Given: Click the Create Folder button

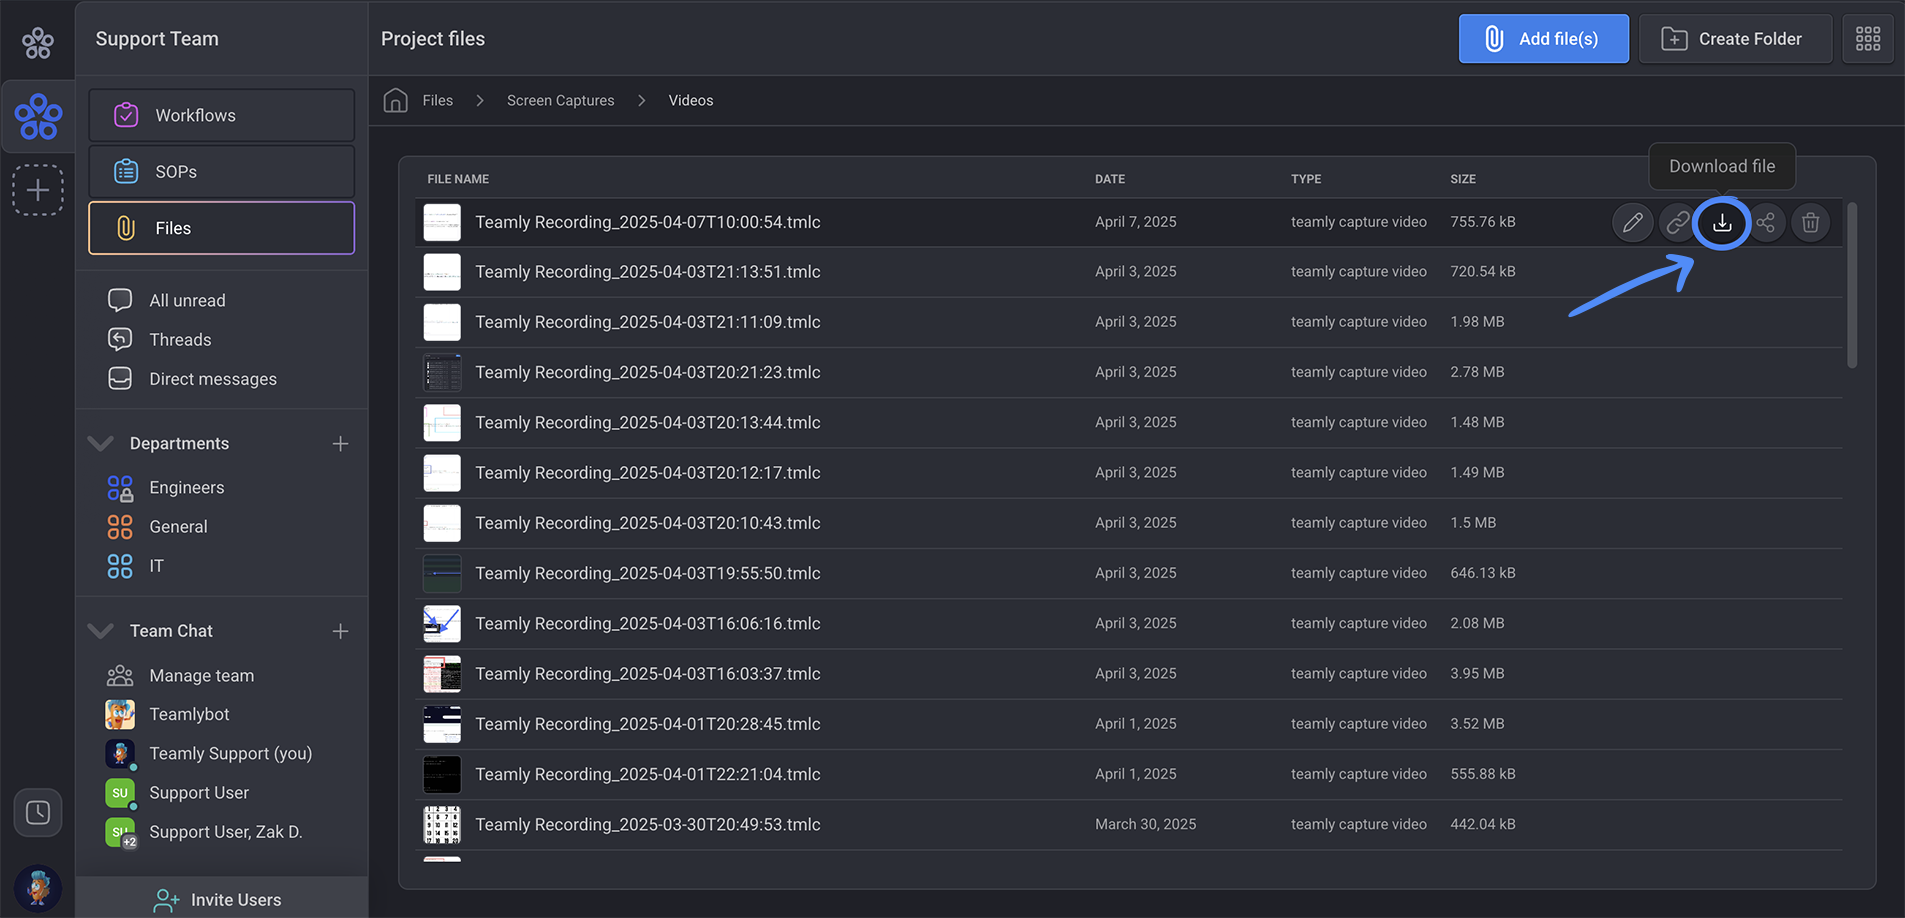Looking at the screenshot, I should point(1735,39).
